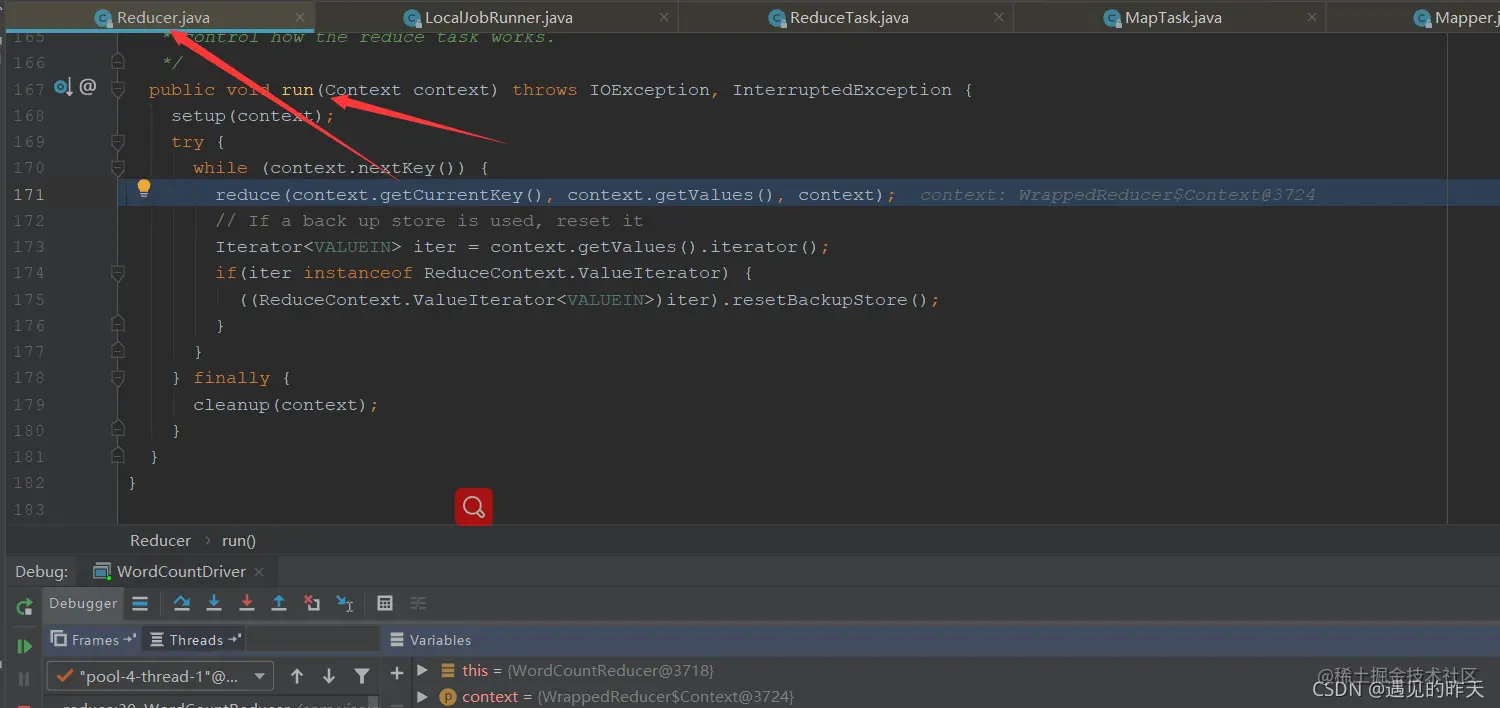Expand the 'context' variable node

[x=422, y=696]
